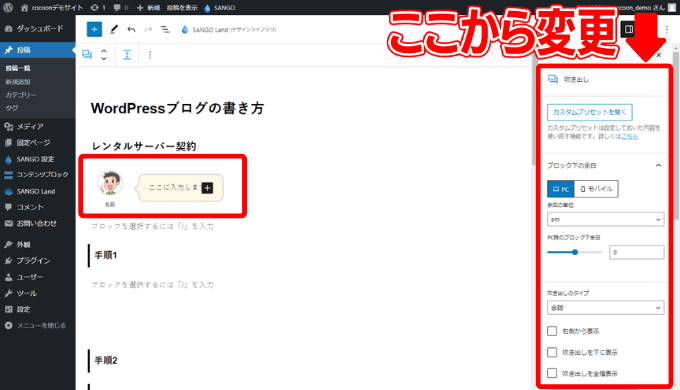Click カスタムプリセットを開く button
This screenshot has height=390, width=680.
pyautogui.click(x=589, y=112)
